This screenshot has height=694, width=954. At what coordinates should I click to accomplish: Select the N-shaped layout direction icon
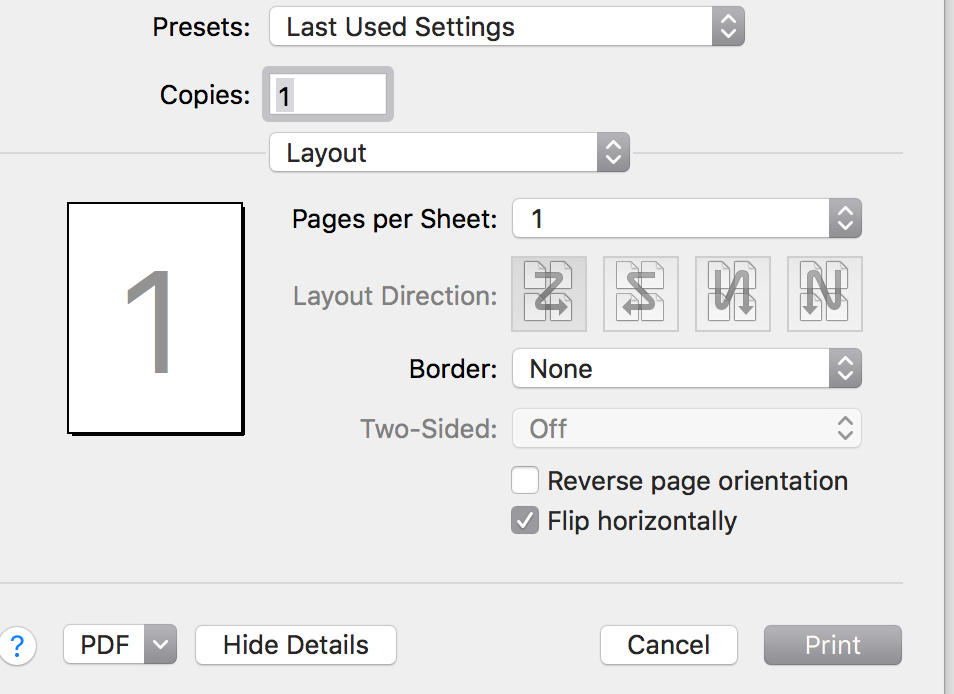click(x=825, y=294)
